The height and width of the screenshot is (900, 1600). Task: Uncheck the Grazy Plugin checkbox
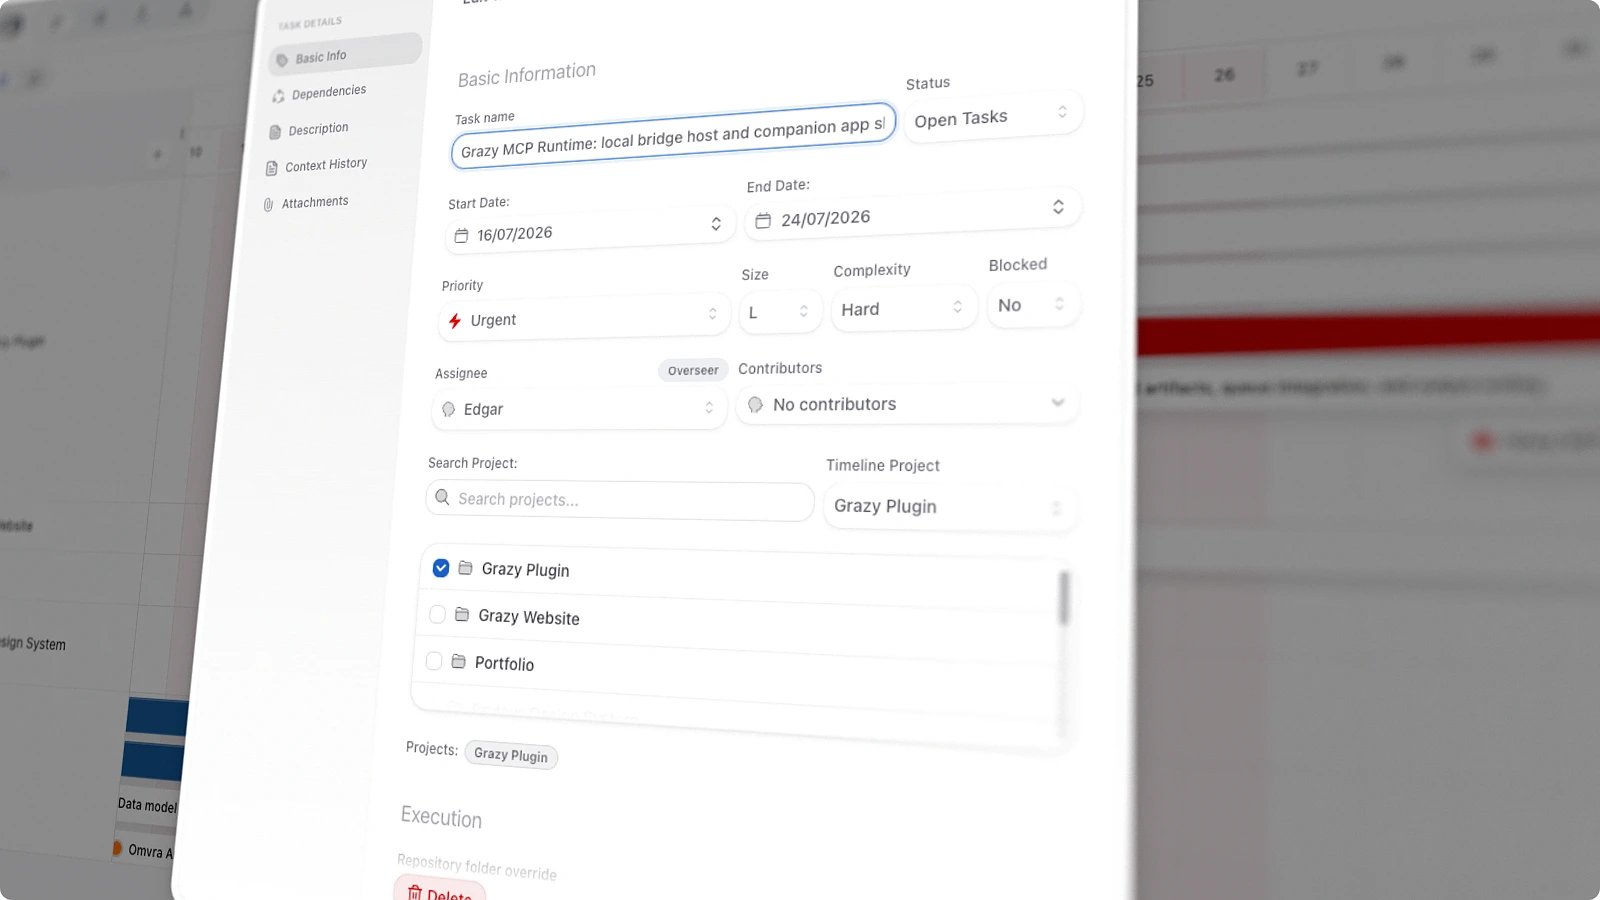441,568
